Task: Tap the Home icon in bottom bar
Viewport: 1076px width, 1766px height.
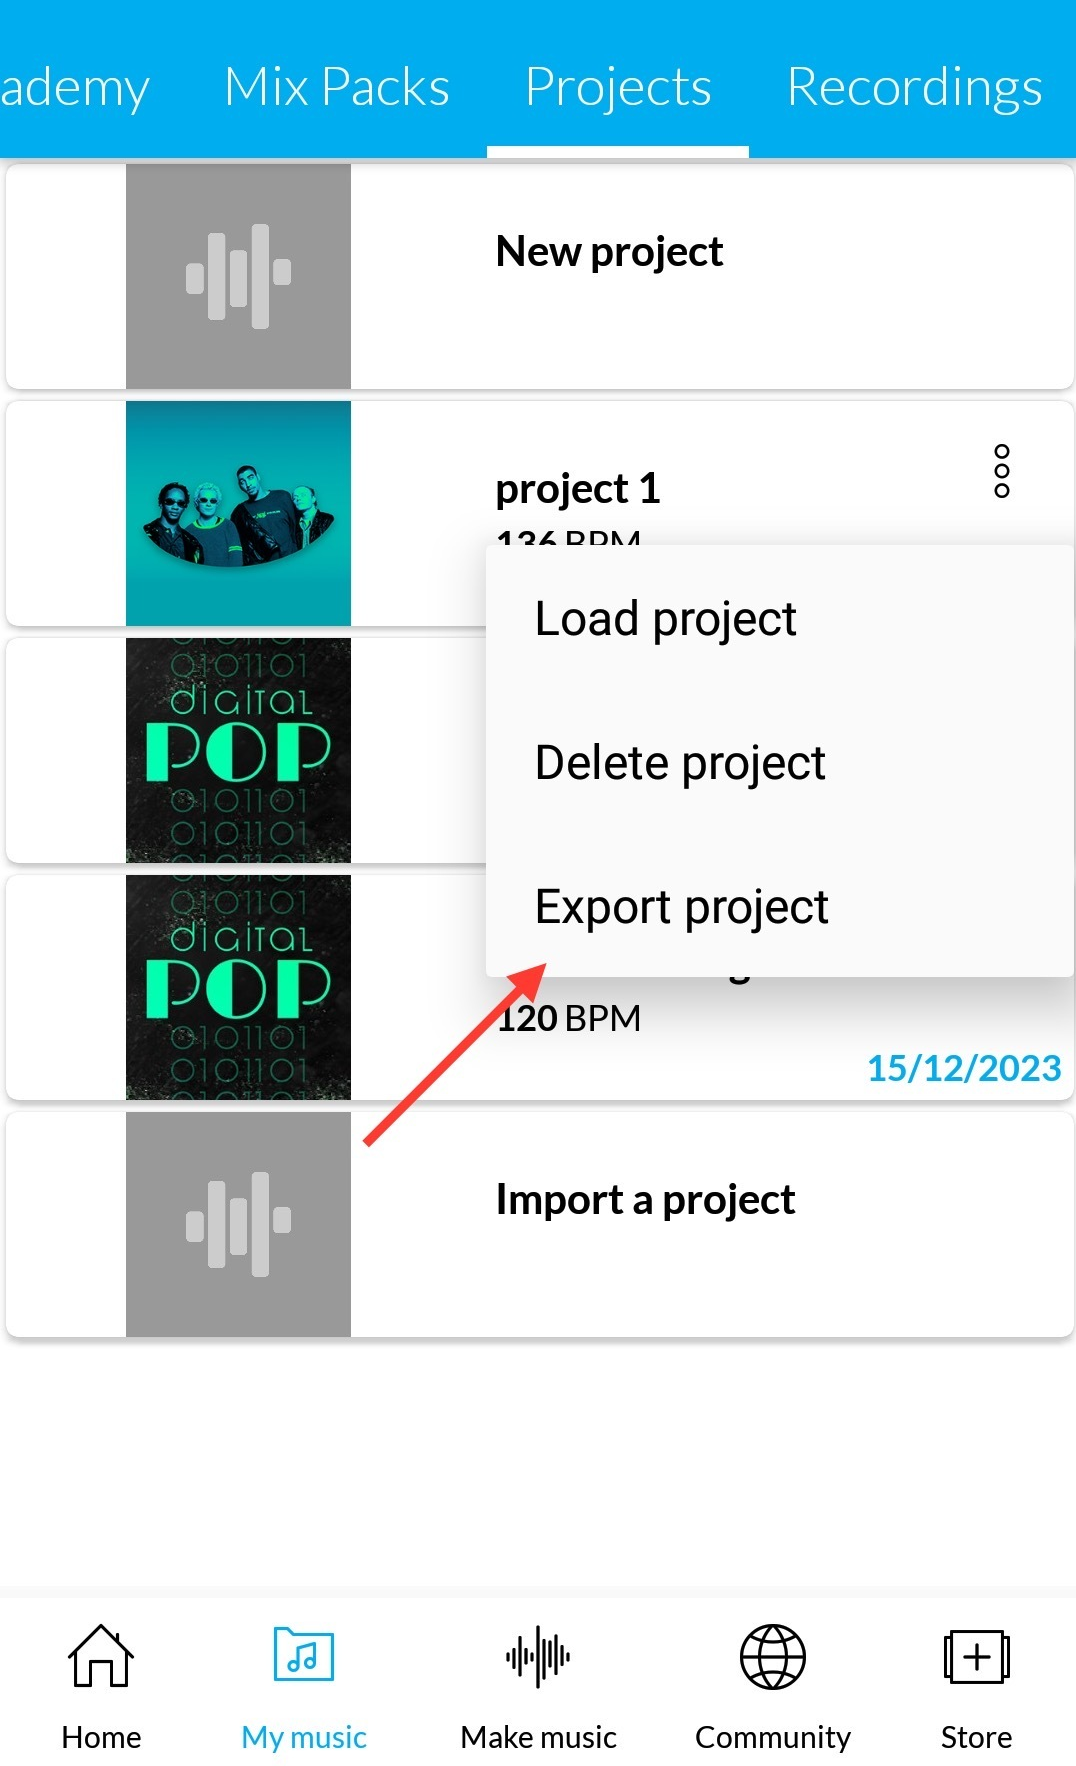Action: pos(101,1656)
